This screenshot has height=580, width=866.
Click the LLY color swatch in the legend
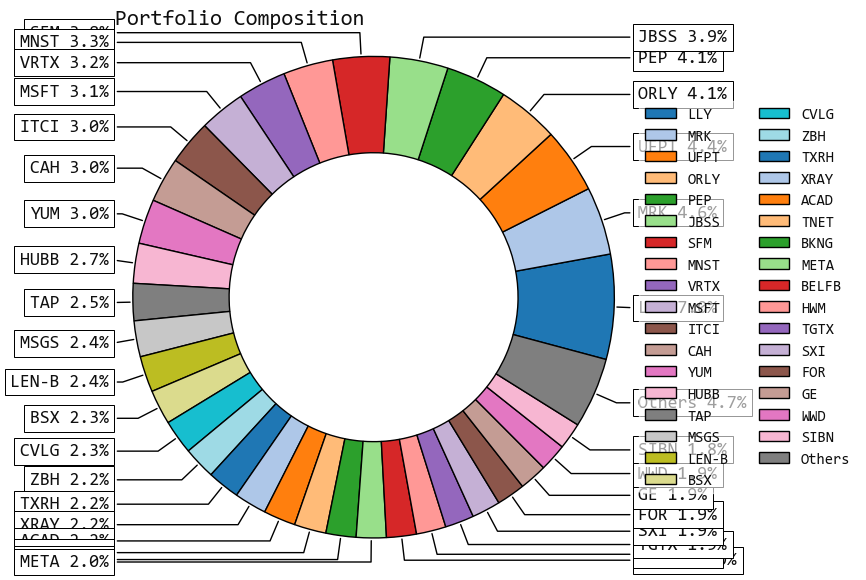pyautogui.click(x=661, y=114)
